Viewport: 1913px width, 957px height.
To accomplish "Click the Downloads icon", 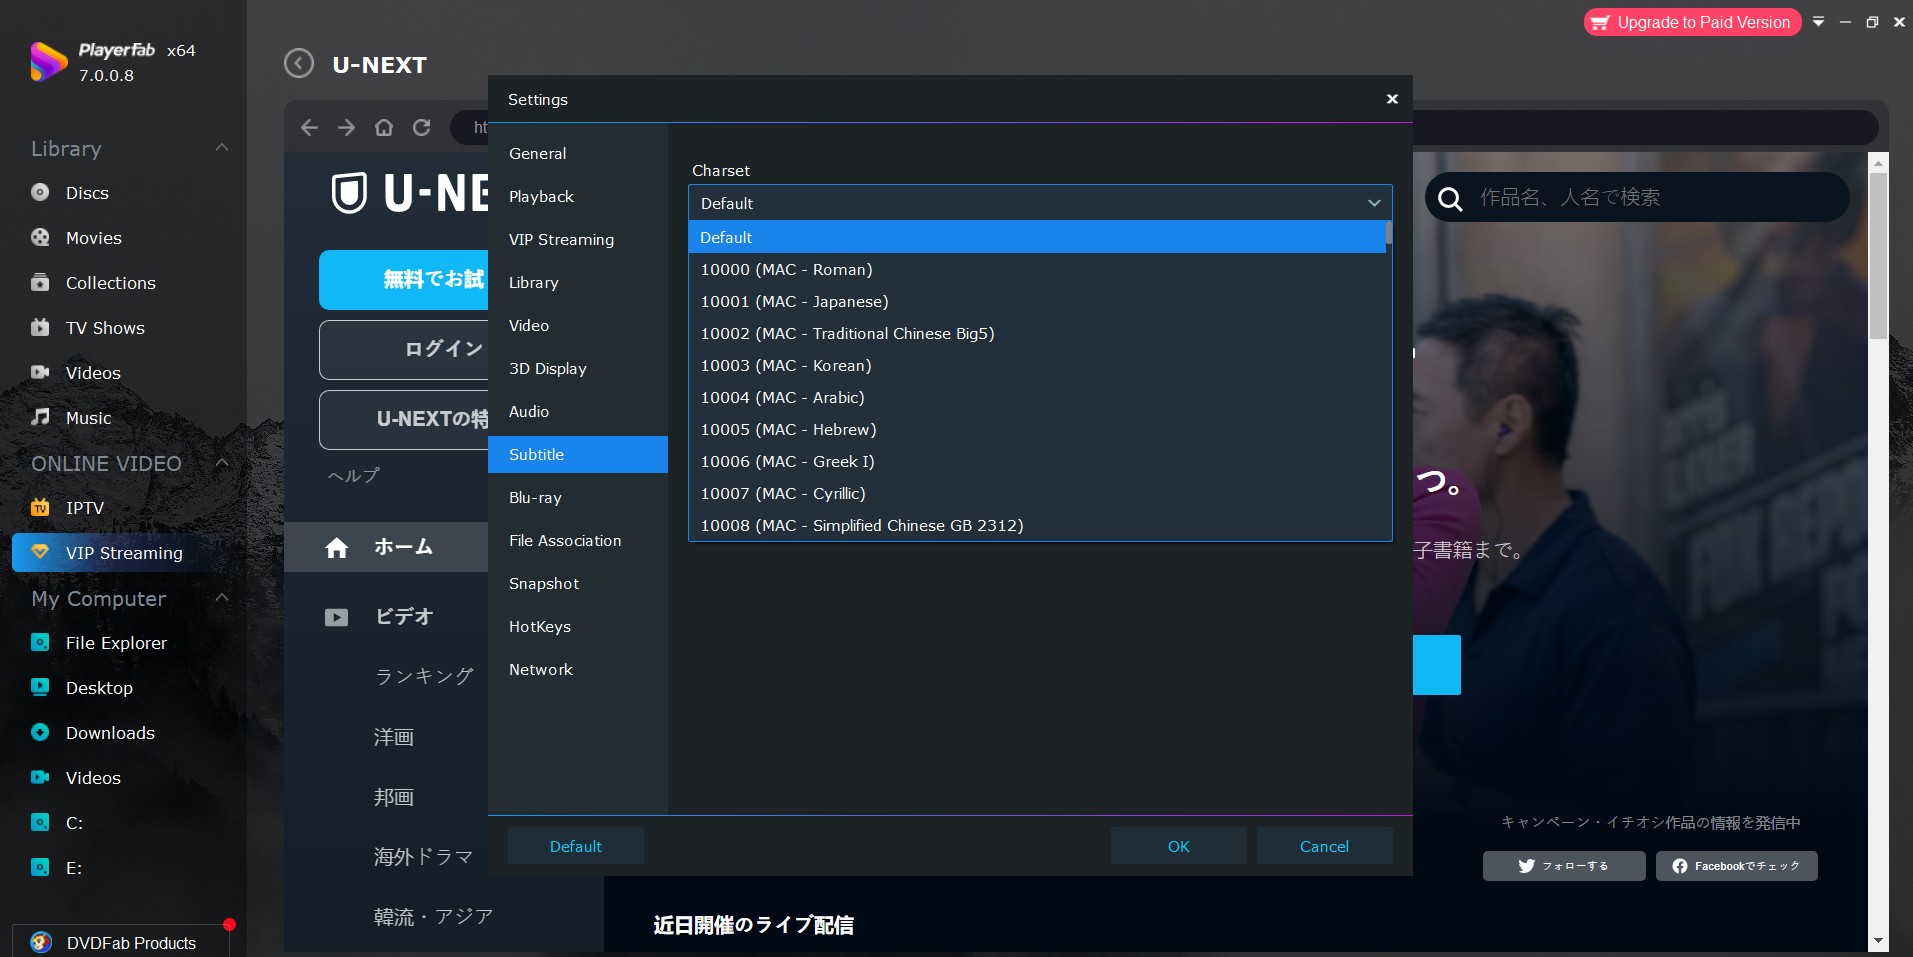I will pyautogui.click(x=40, y=732).
